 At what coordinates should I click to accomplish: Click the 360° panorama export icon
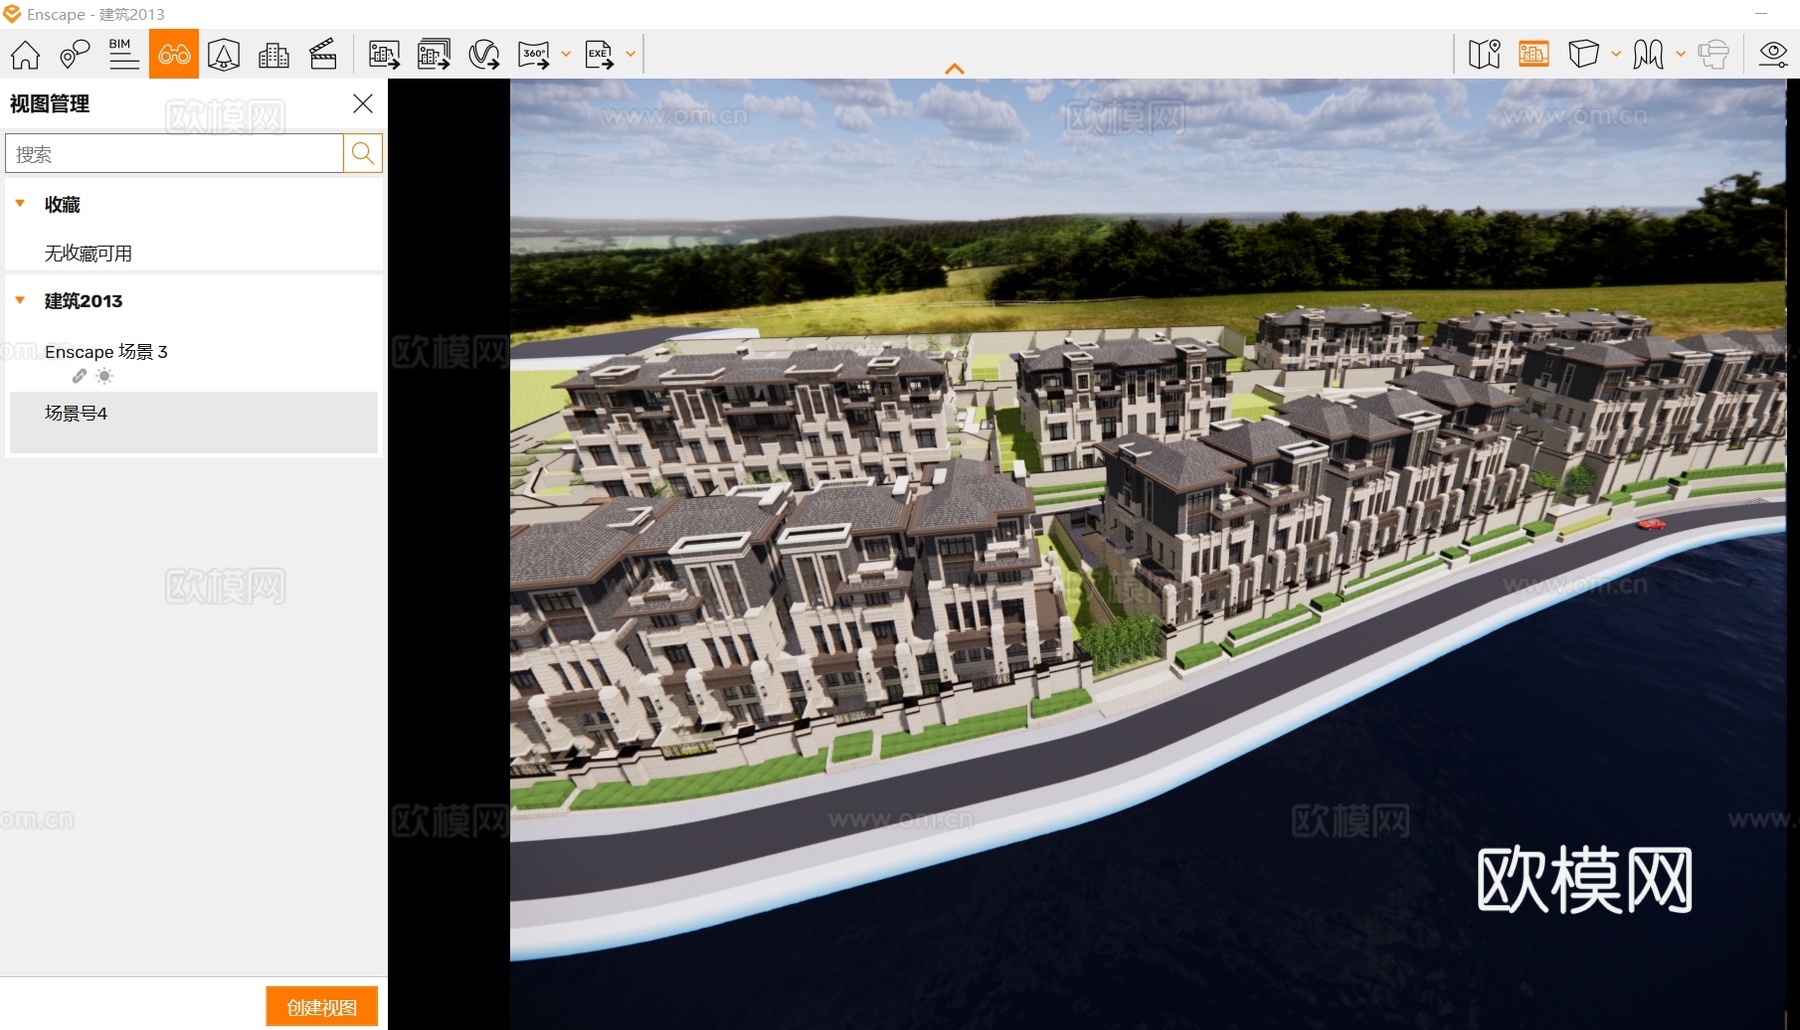[x=534, y=54]
